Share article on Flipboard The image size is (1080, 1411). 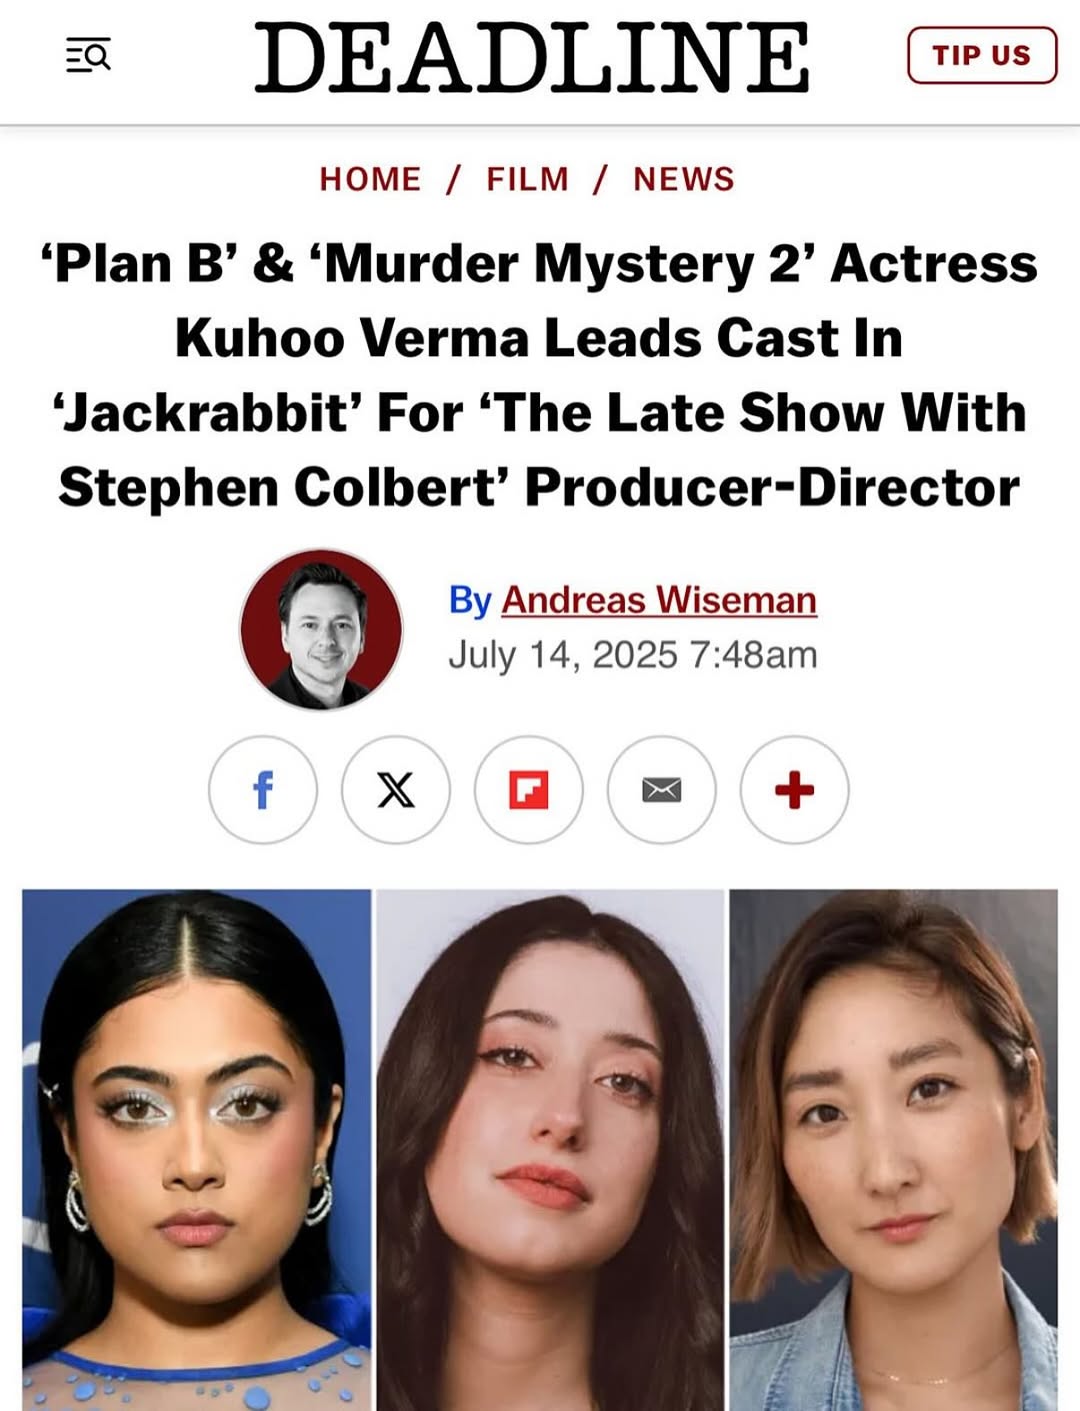pyautogui.click(x=529, y=790)
